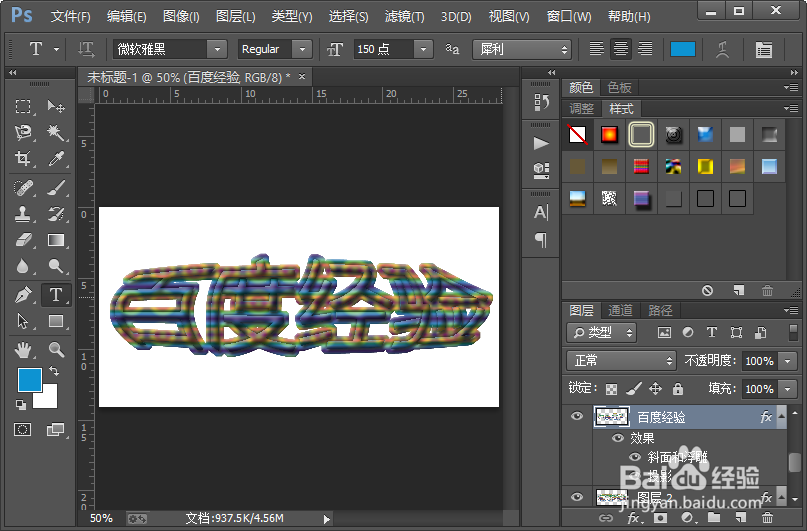Toggle Quick Mask mode

(x=23, y=429)
